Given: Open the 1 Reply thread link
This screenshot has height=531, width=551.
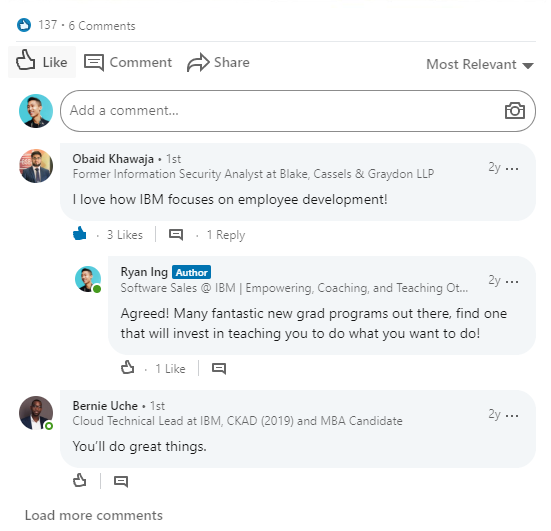Looking at the screenshot, I should point(226,235).
